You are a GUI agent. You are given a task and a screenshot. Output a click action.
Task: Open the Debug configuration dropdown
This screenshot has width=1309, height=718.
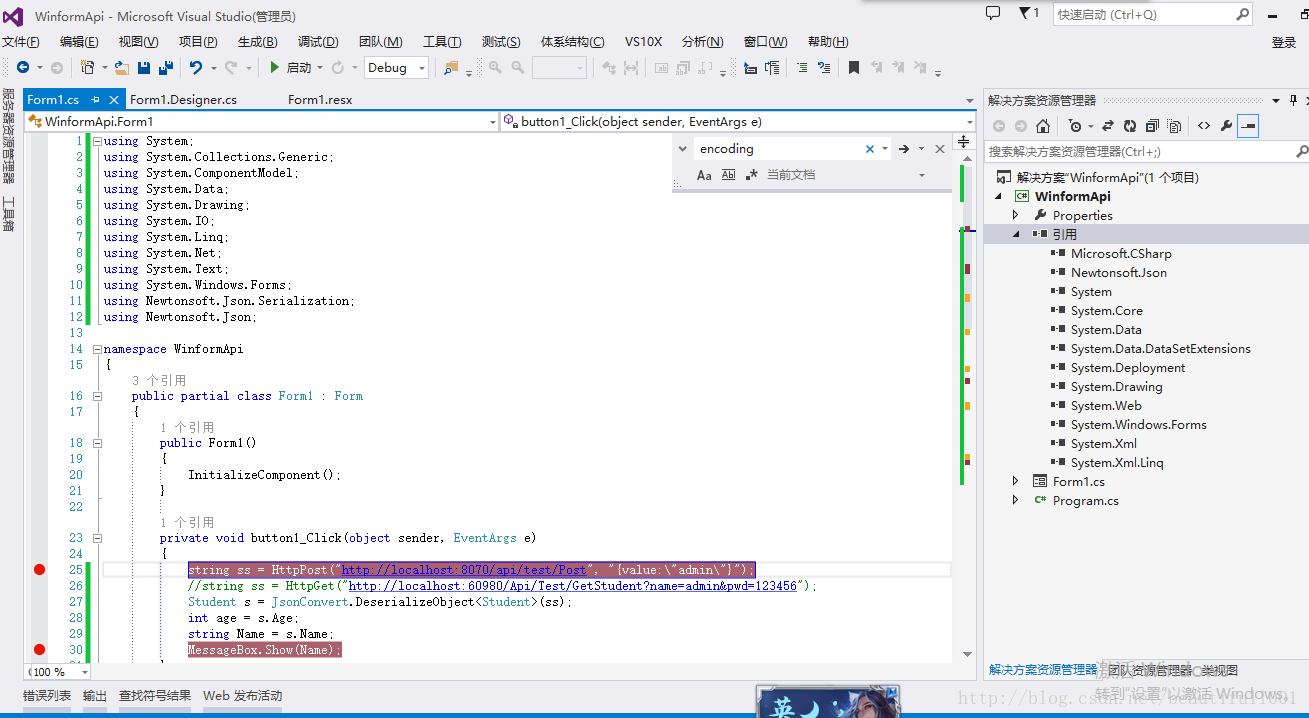coord(396,68)
